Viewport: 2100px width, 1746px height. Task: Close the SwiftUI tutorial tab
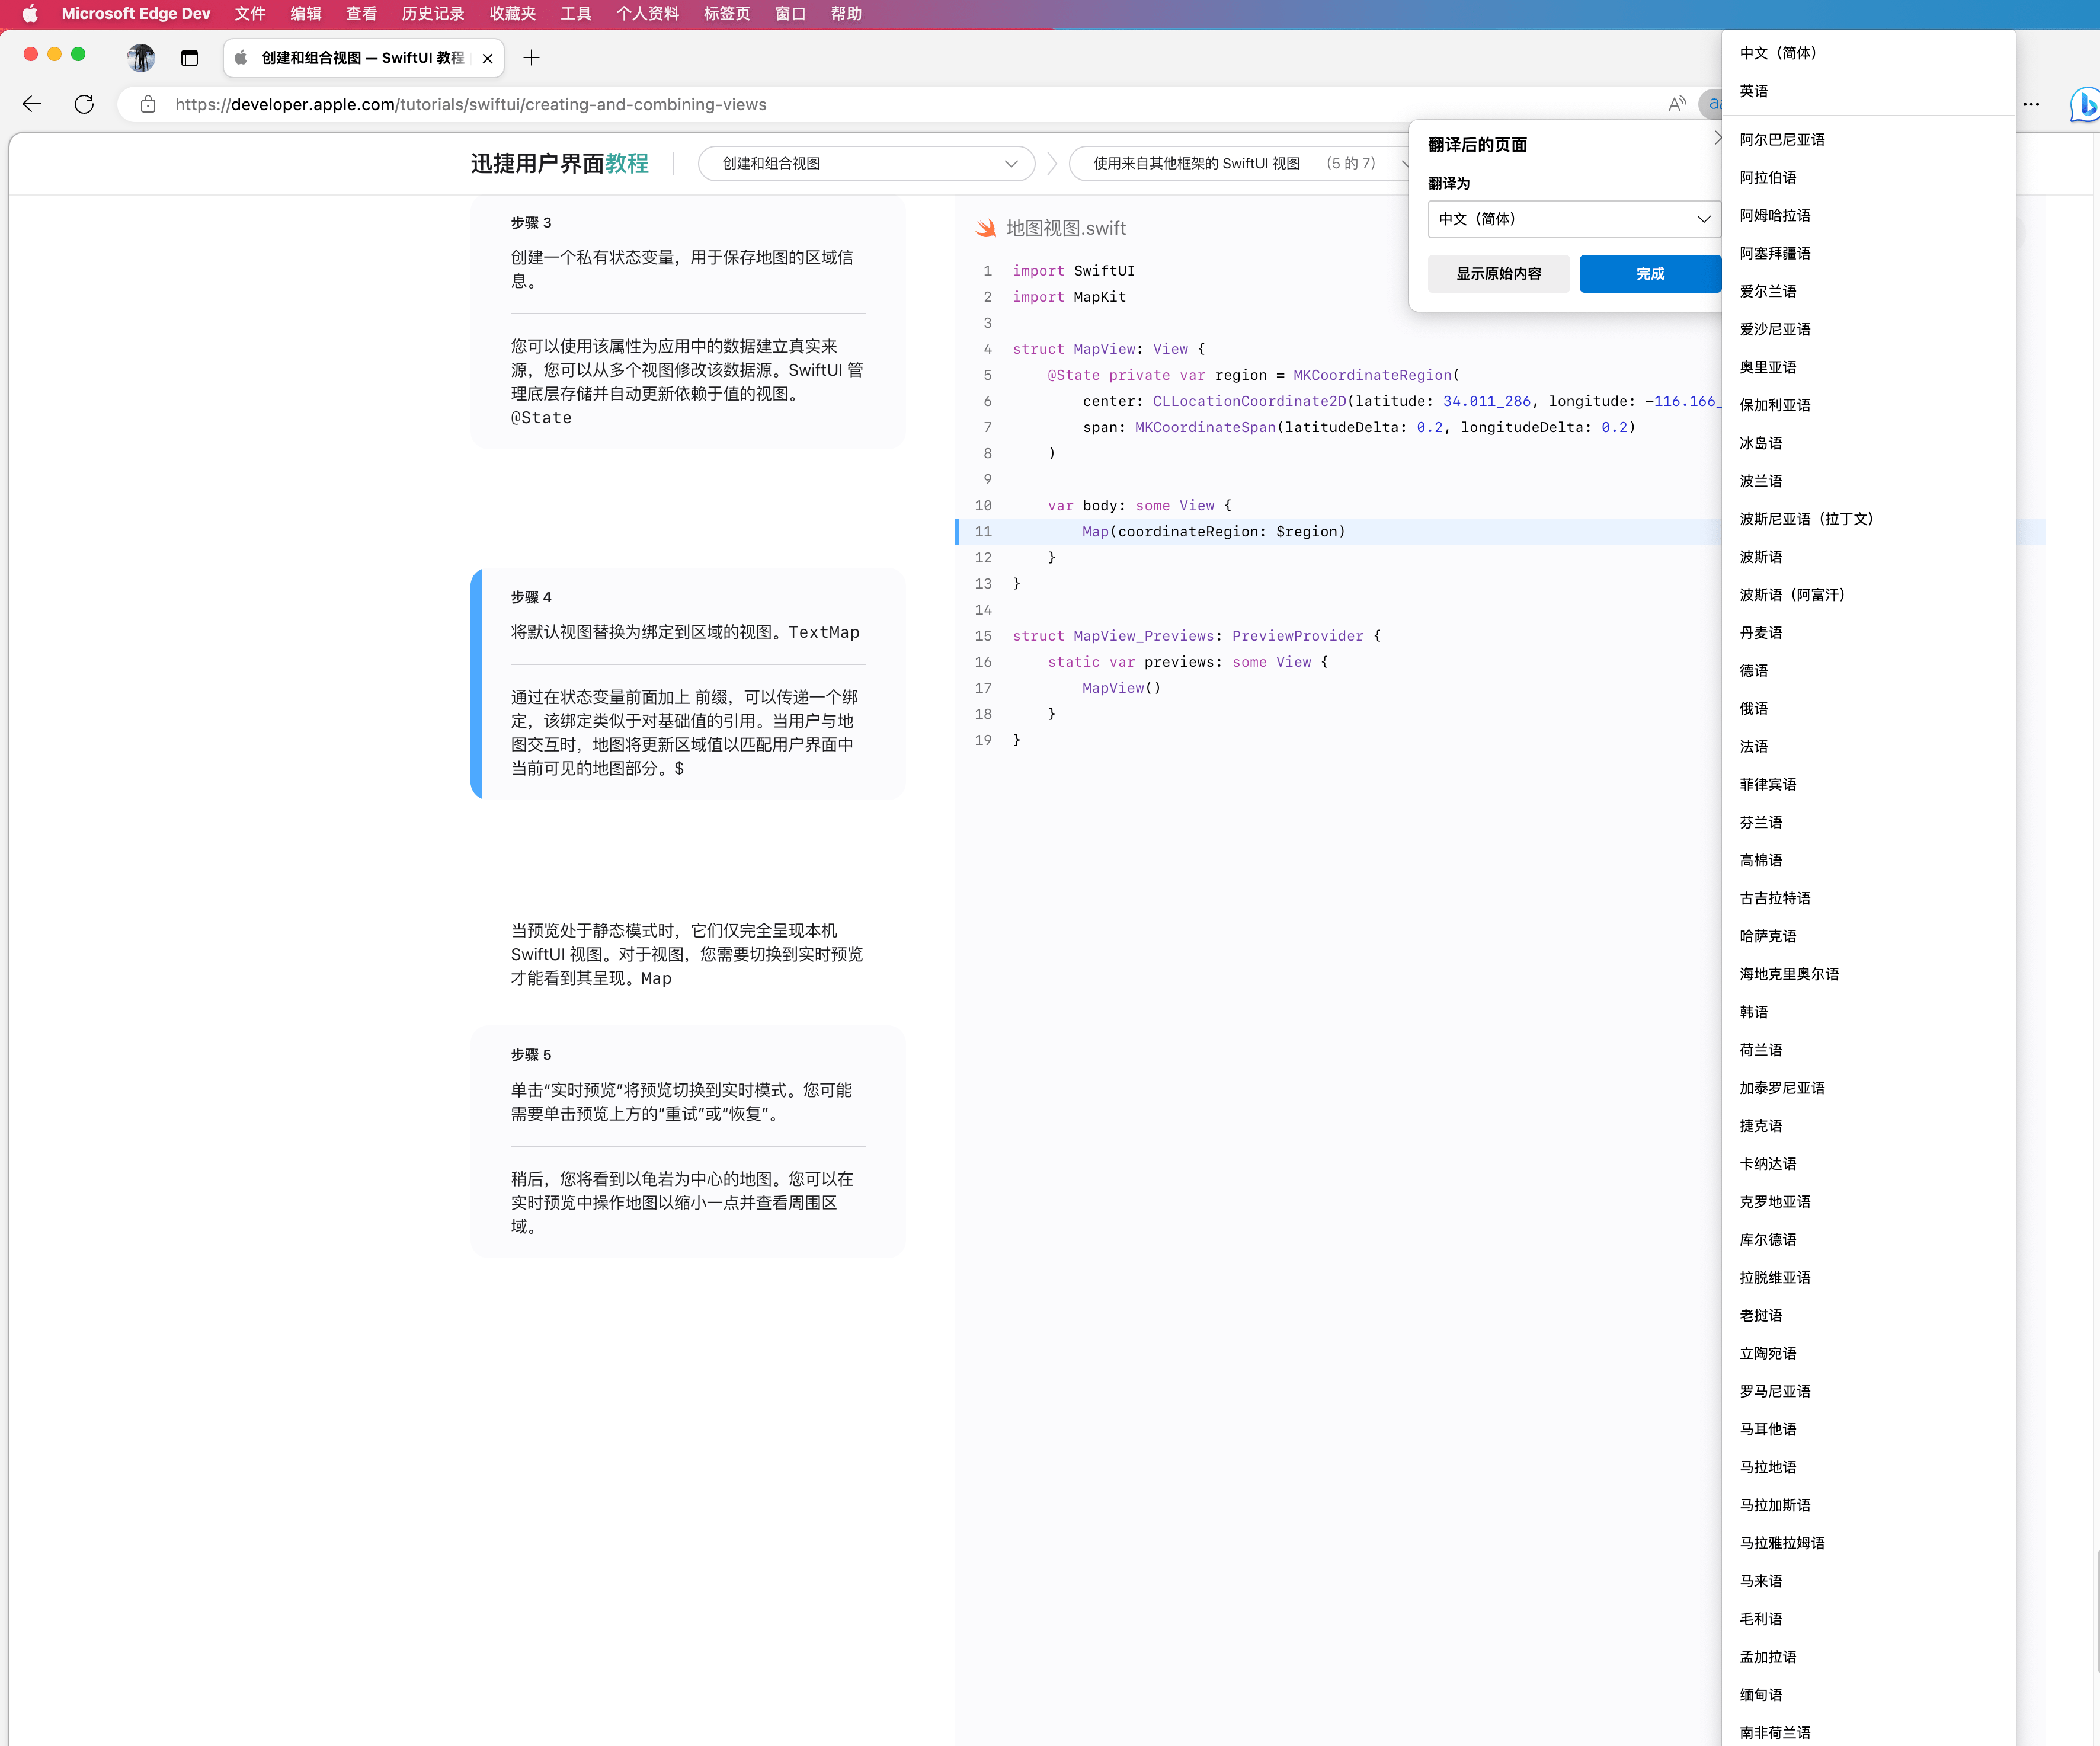point(487,59)
